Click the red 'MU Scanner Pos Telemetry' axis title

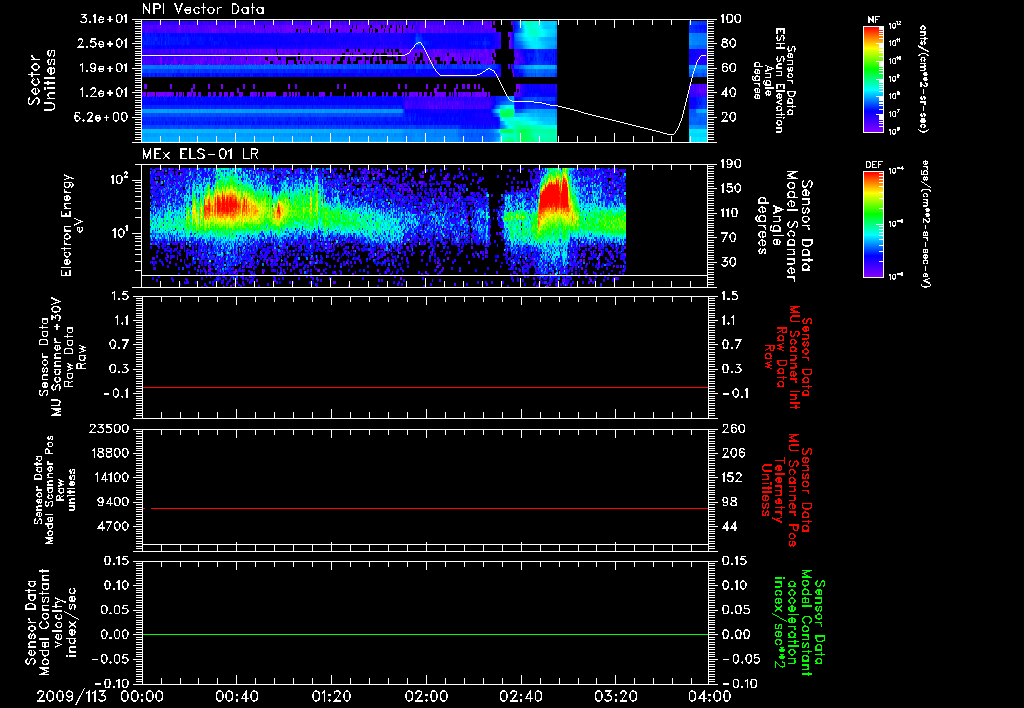pos(786,490)
